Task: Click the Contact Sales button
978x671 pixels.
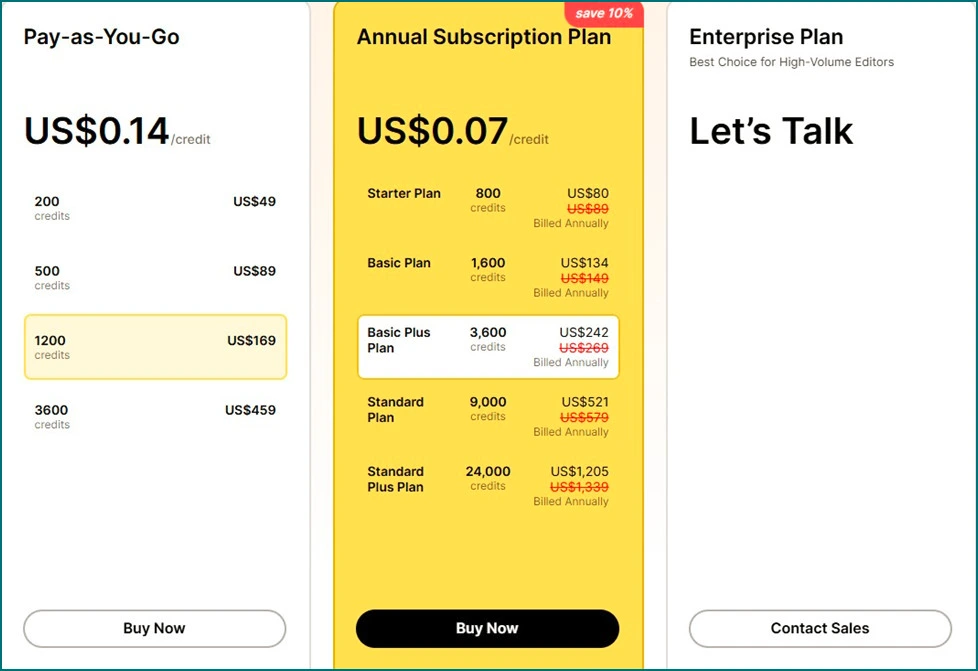Action: click(x=820, y=629)
